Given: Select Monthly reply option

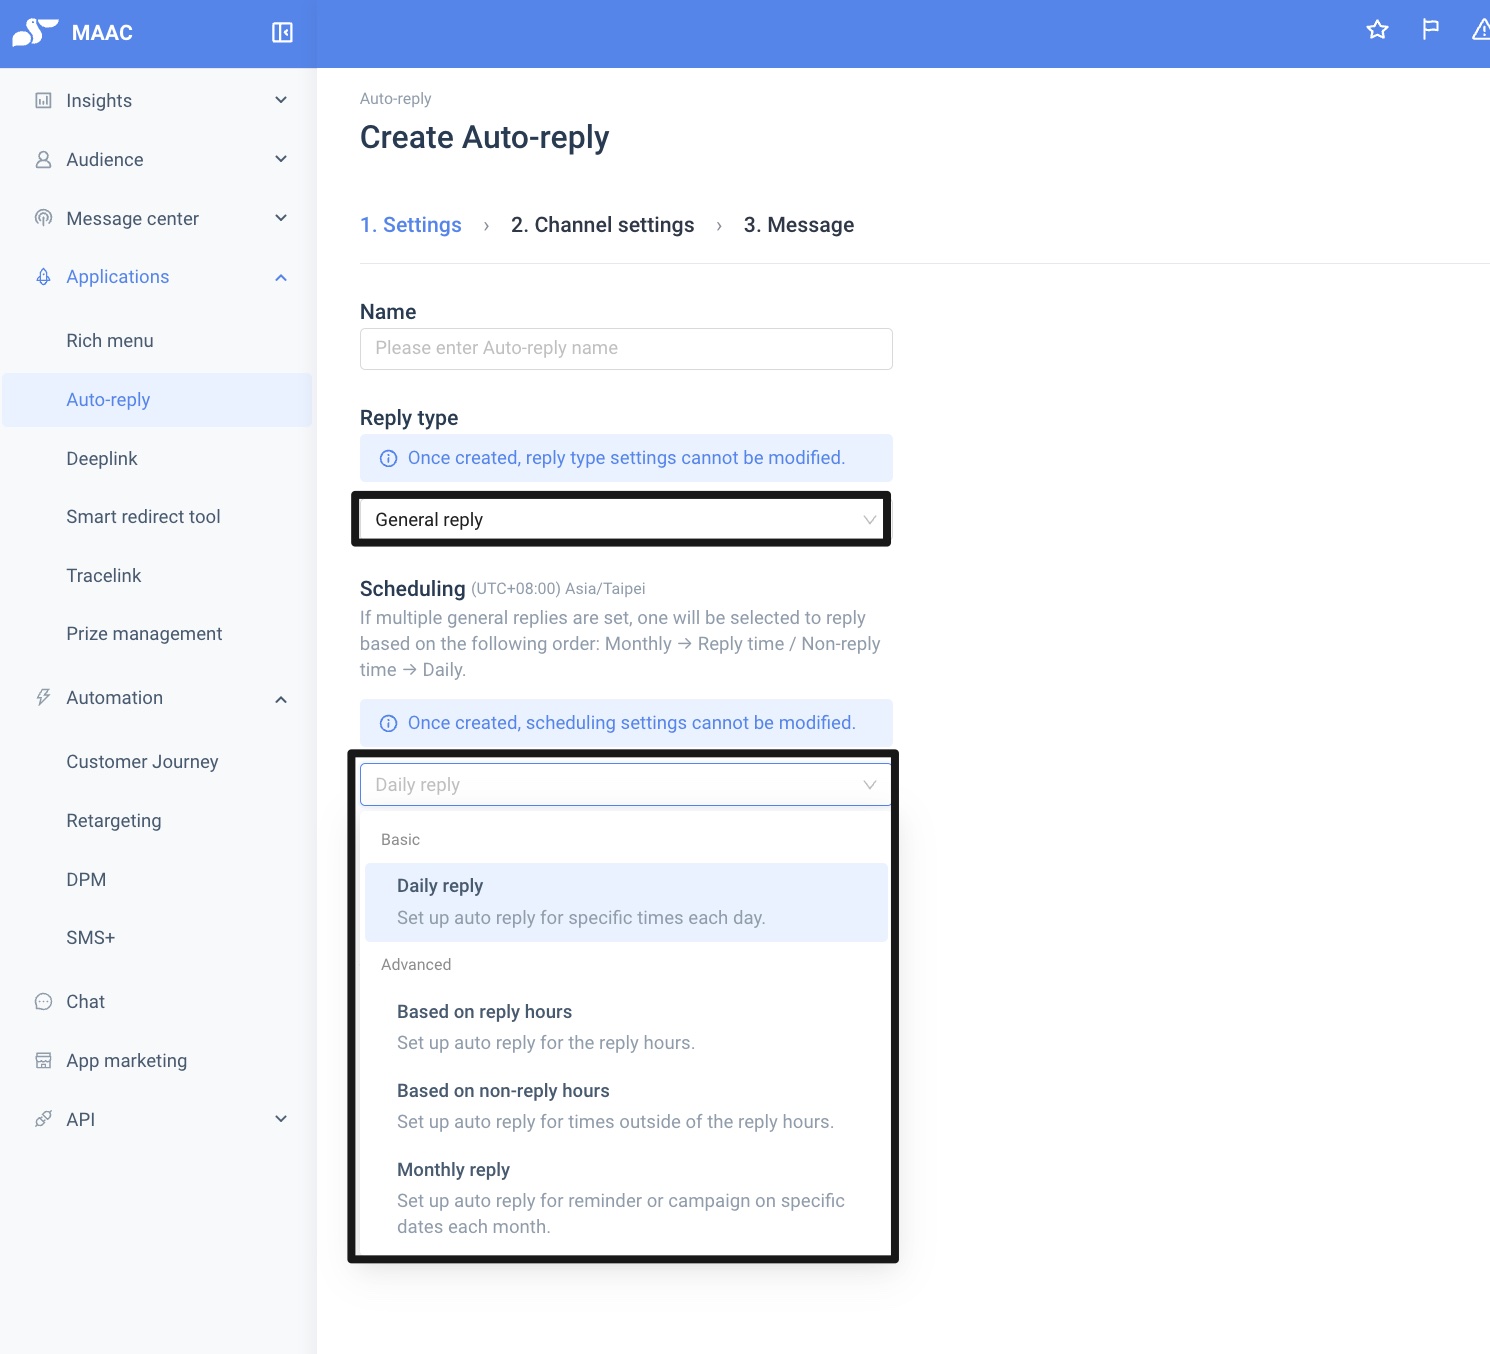Looking at the screenshot, I should [x=626, y=1198].
